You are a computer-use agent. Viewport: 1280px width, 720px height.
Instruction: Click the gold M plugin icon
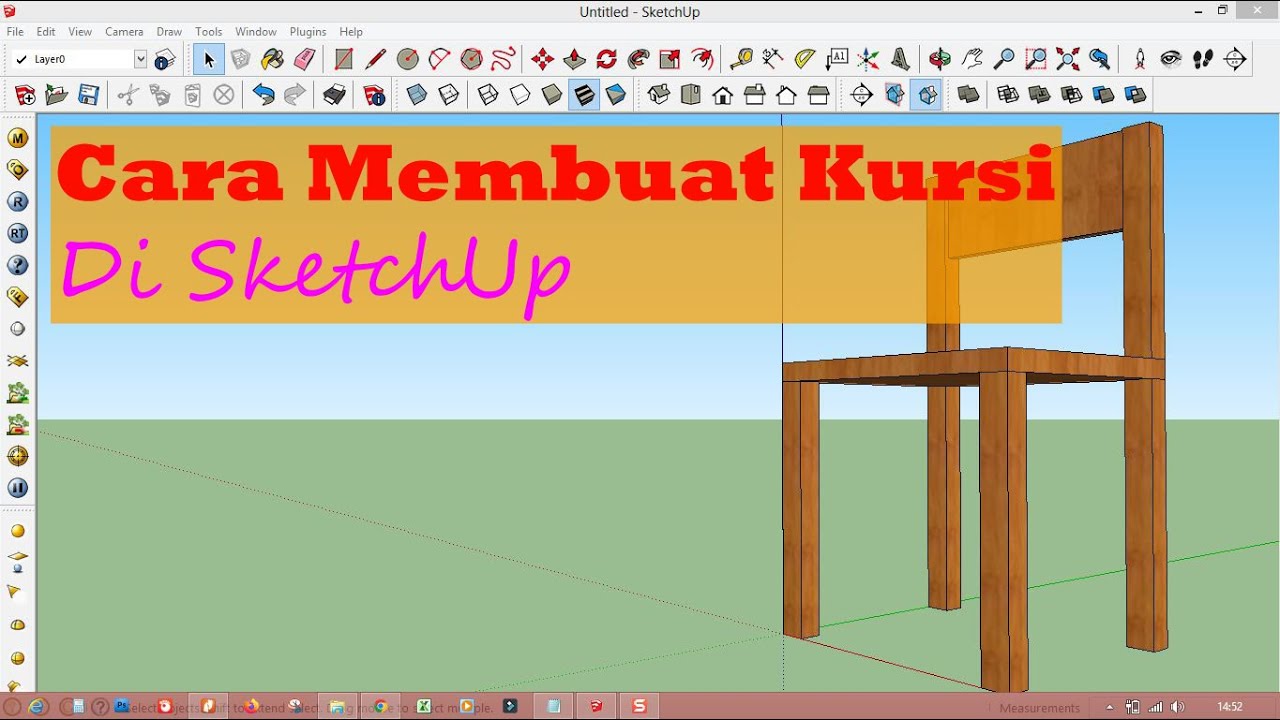point(17,138)
